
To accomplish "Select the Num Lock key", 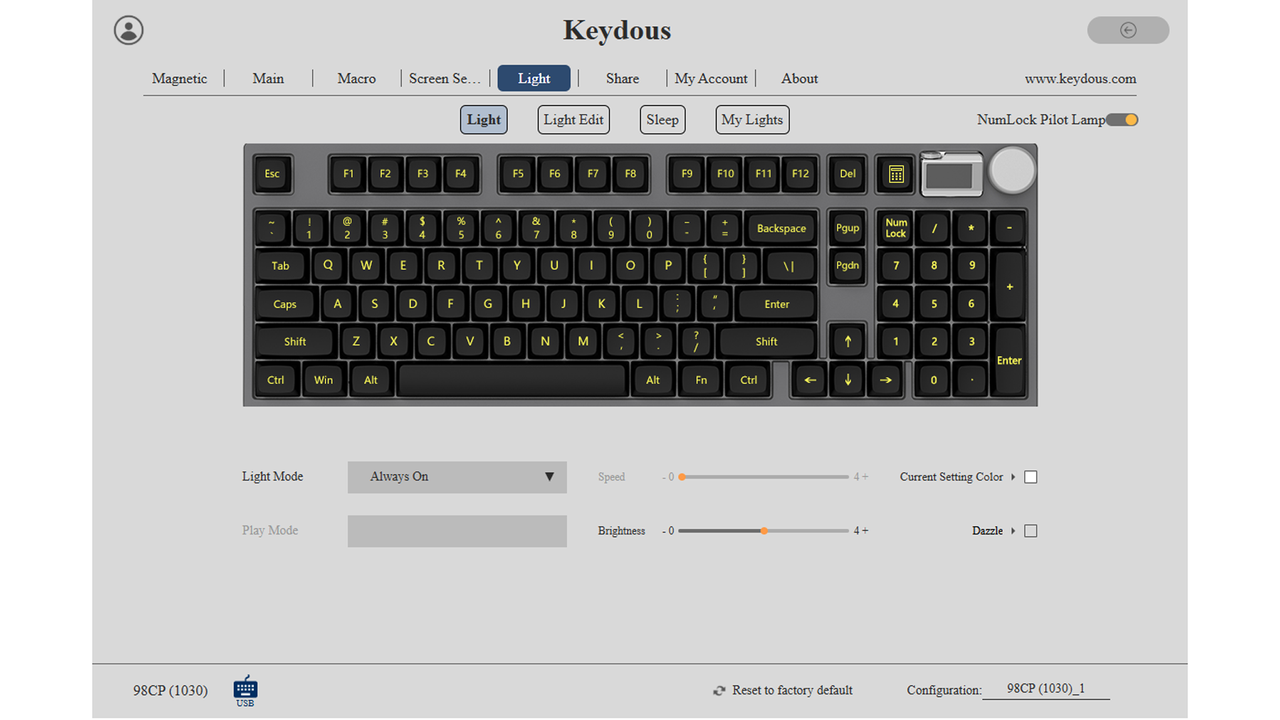I will (896, 228).
